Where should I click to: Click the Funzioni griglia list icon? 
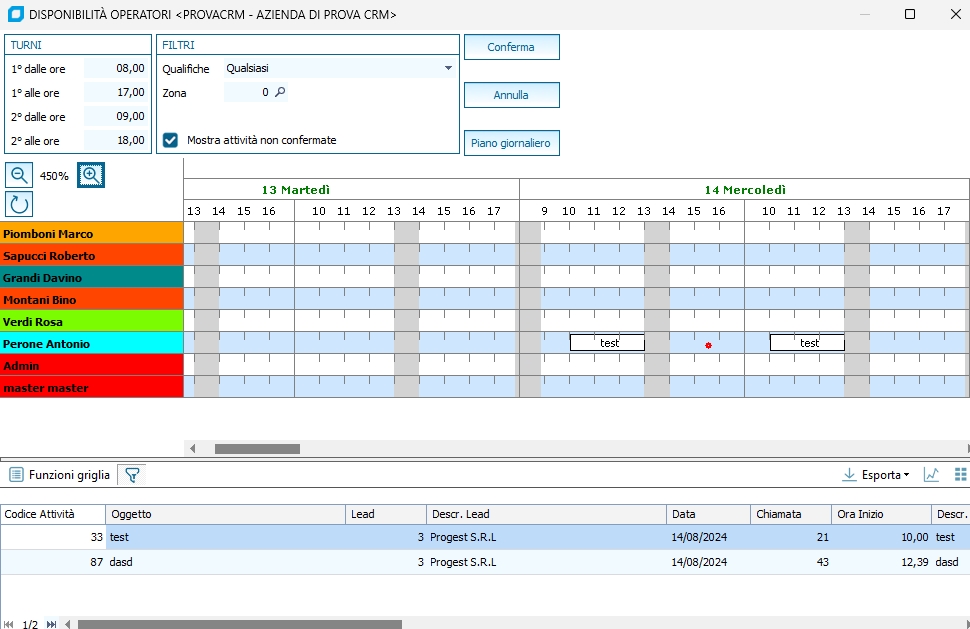[x=16, y=475]
